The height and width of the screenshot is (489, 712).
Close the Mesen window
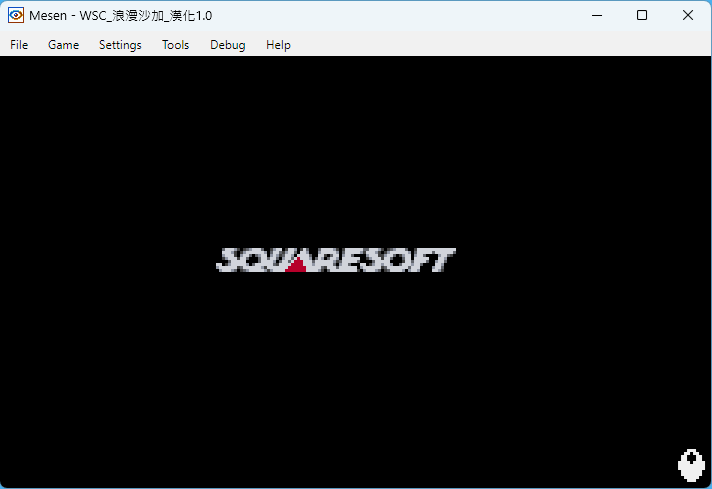click(687, 15)
